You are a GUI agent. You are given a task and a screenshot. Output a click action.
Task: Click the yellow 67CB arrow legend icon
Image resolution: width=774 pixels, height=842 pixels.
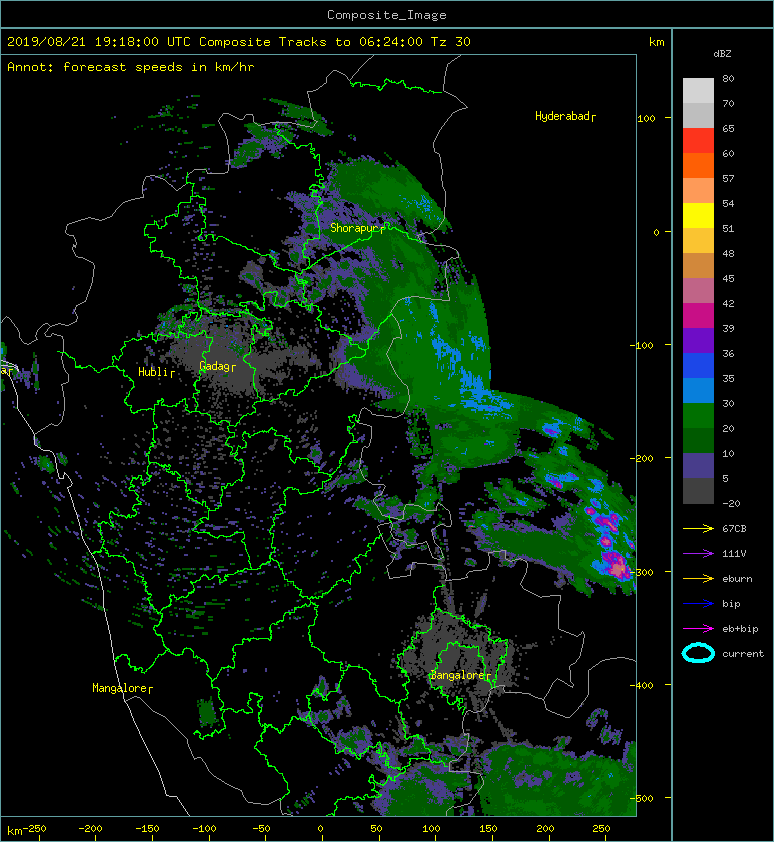coord(698,528)
